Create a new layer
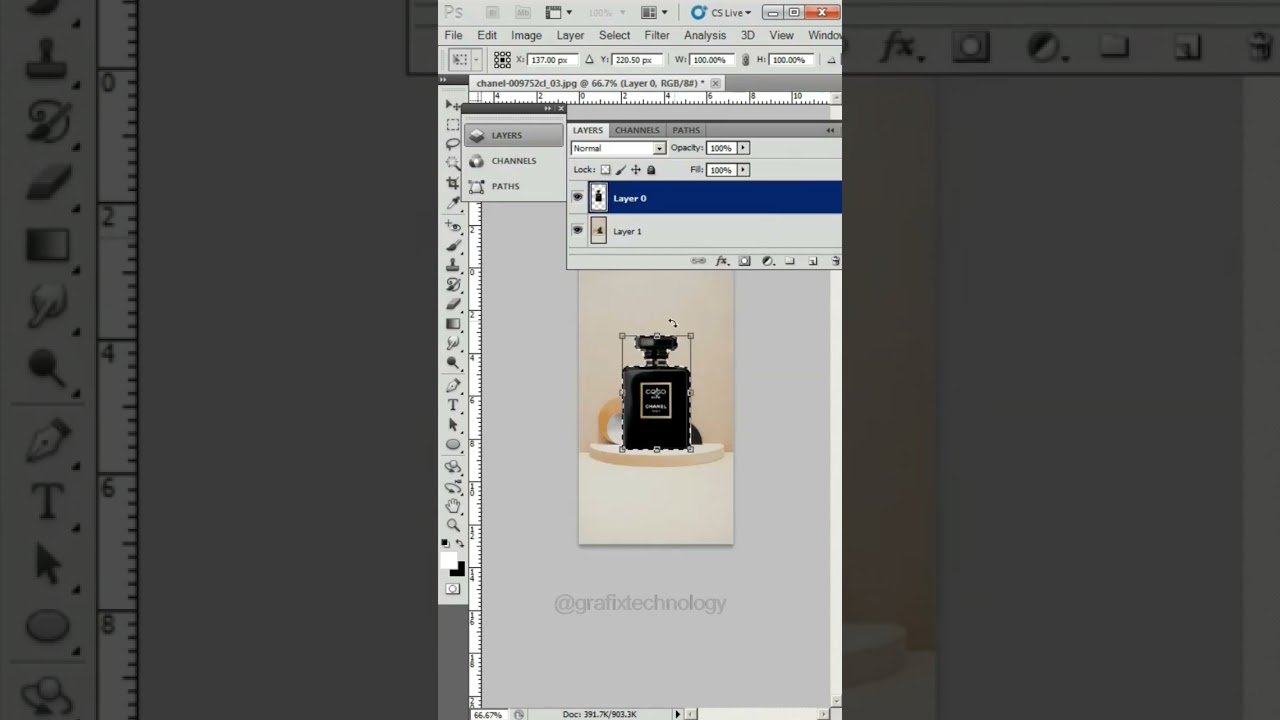Screen dimensions: 1280x720 point(813,261)
